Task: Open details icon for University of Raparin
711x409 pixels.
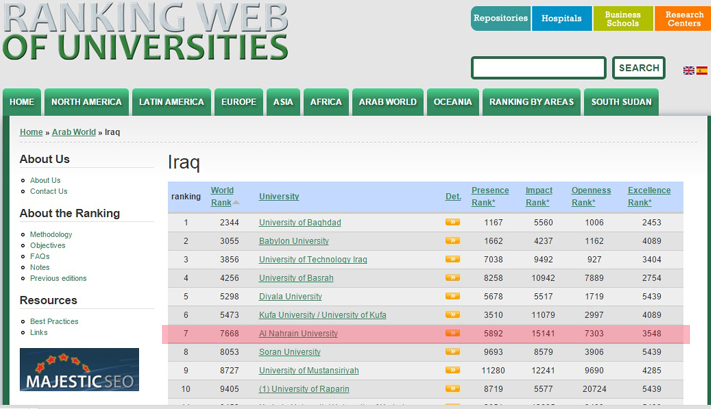Action: [452, 389]
